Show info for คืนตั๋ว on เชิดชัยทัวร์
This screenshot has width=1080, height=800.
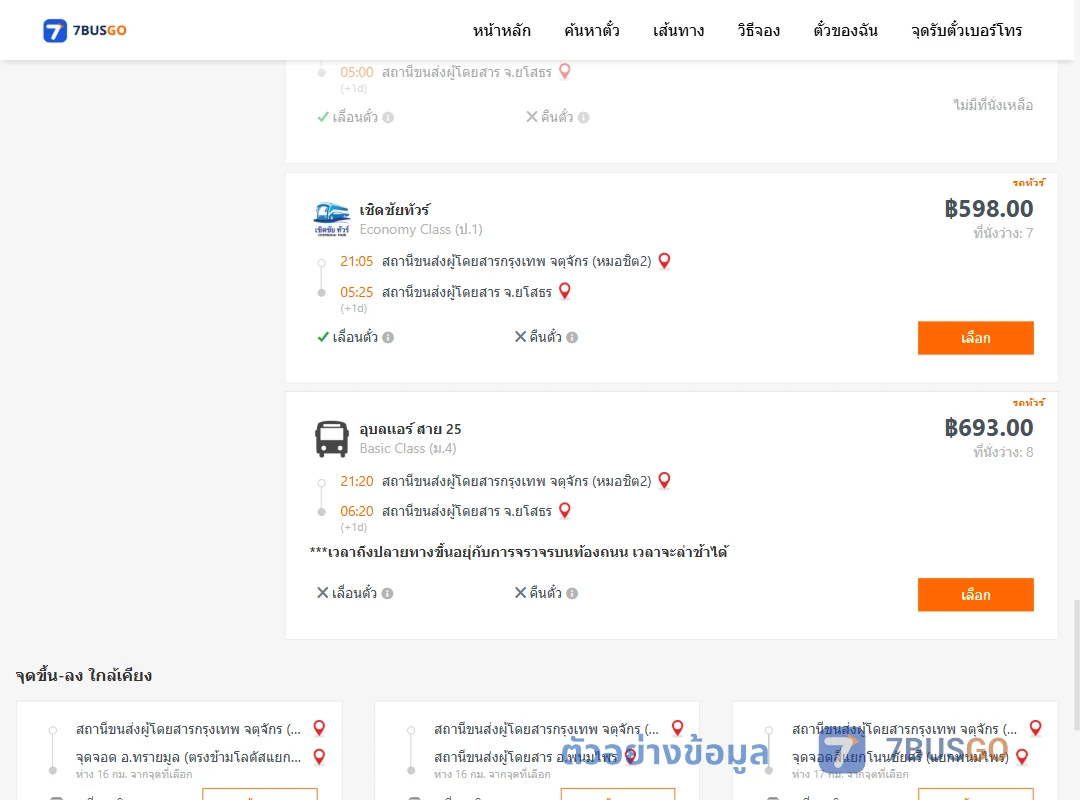pos(572,338)
